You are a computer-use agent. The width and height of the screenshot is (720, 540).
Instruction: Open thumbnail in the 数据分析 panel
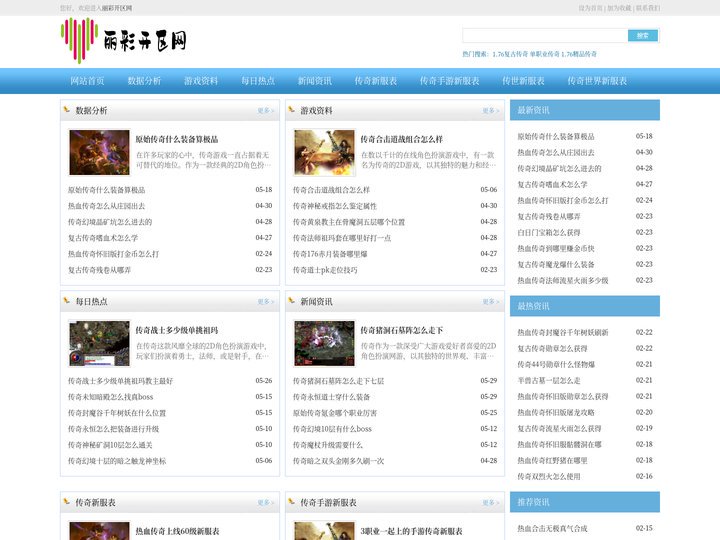pos(99,152)
